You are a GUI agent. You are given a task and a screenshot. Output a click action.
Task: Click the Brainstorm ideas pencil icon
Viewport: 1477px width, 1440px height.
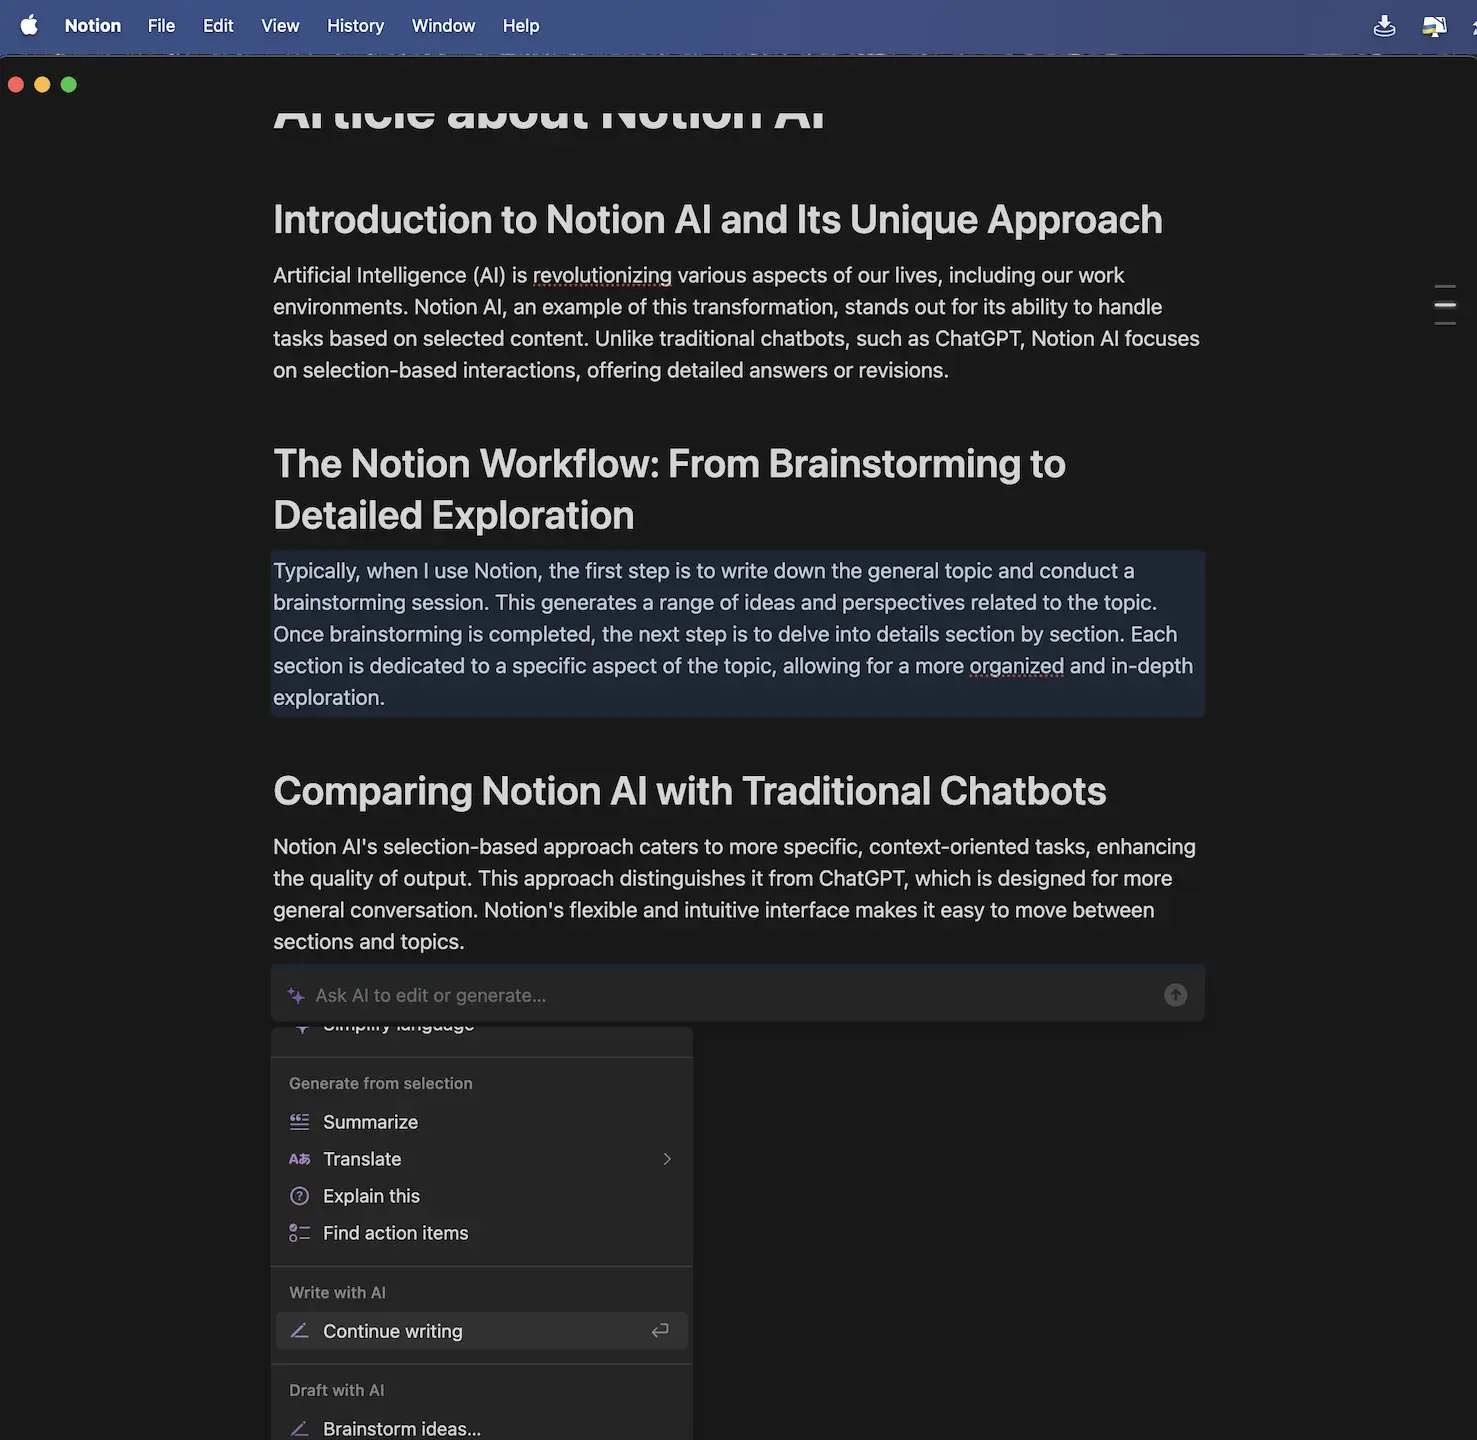(299, 1428)
